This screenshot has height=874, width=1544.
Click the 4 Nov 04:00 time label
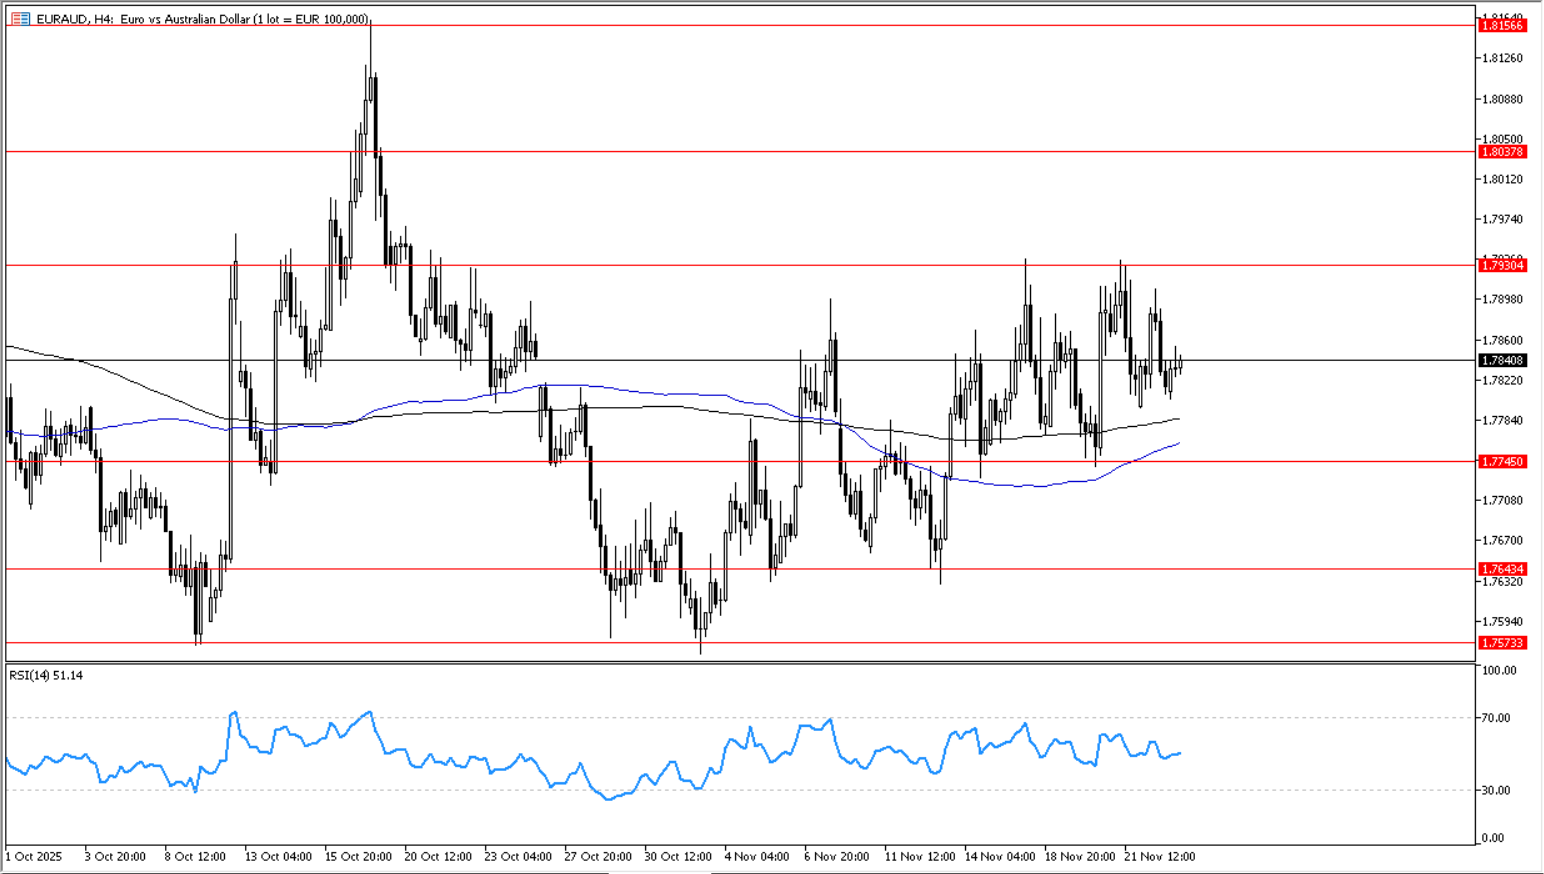(x=757, y=857)
